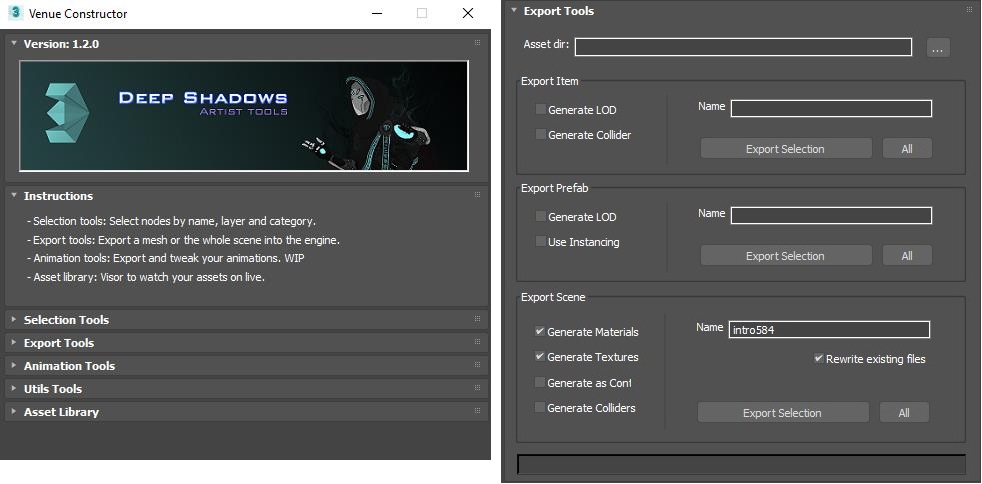Click the Deep Shadows Artist Tools banner
This screenshot has height=484, width=982.
point(244,116)
